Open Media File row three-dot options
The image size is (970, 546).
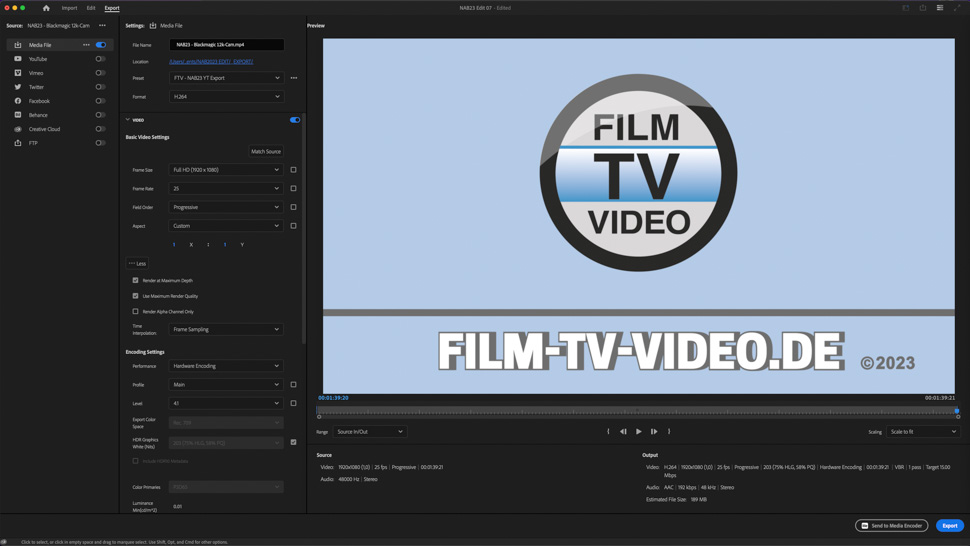86,45
